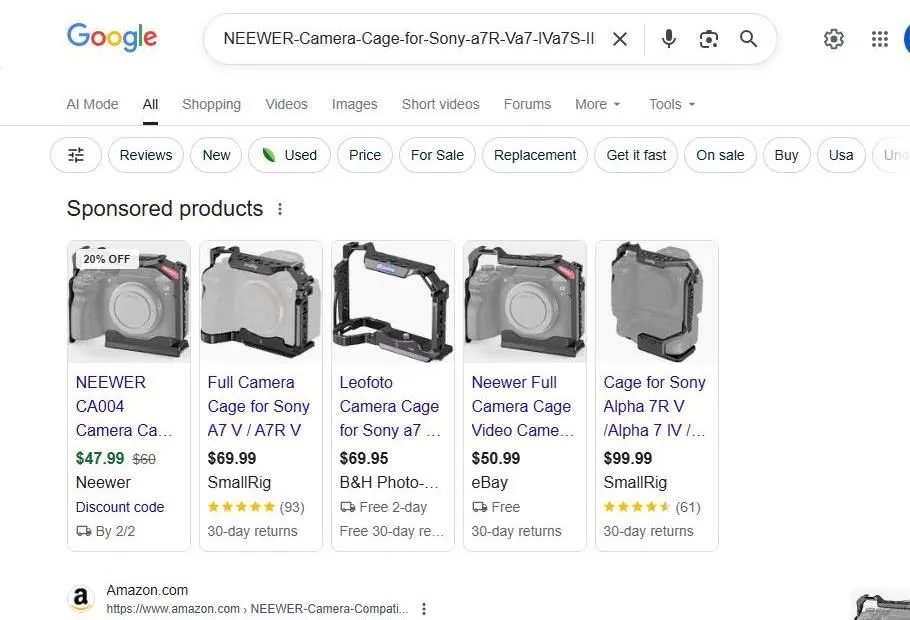Open the Sponsored products three-dot menu
The height and width of the screenshot is (620, 910).
[x=280, y=209]
